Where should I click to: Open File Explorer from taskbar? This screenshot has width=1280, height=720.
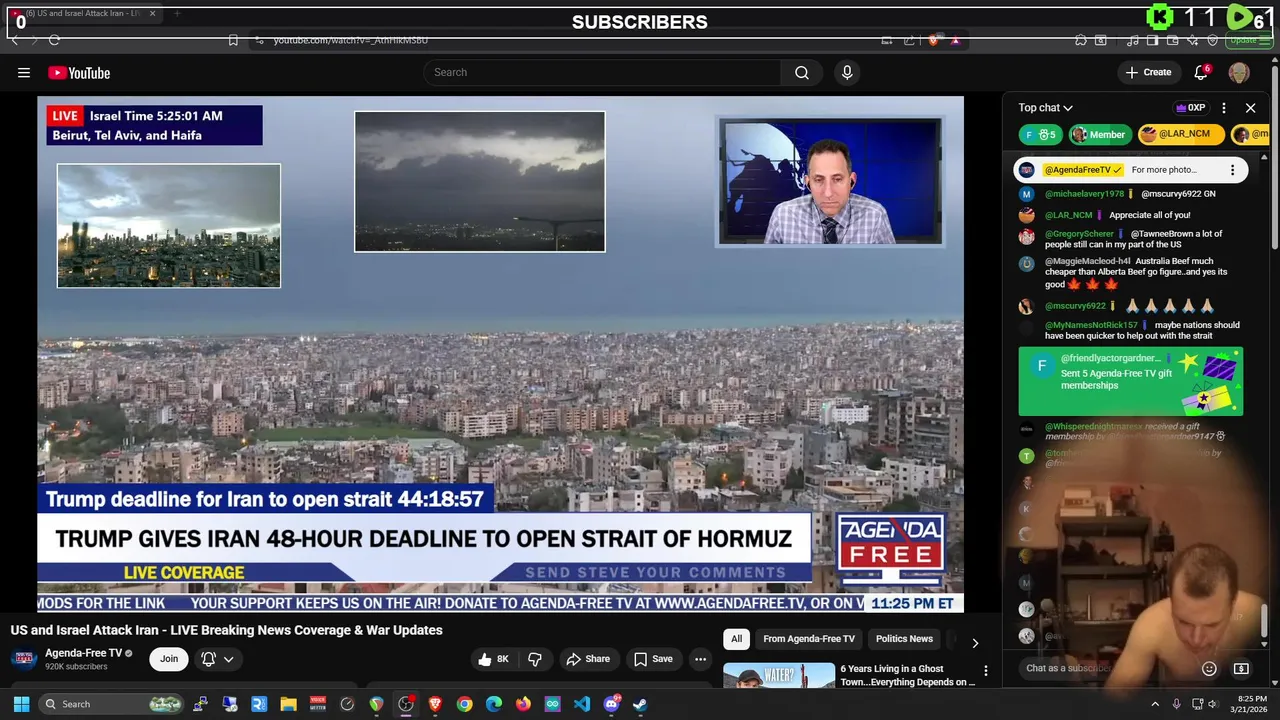pos(288,704)
